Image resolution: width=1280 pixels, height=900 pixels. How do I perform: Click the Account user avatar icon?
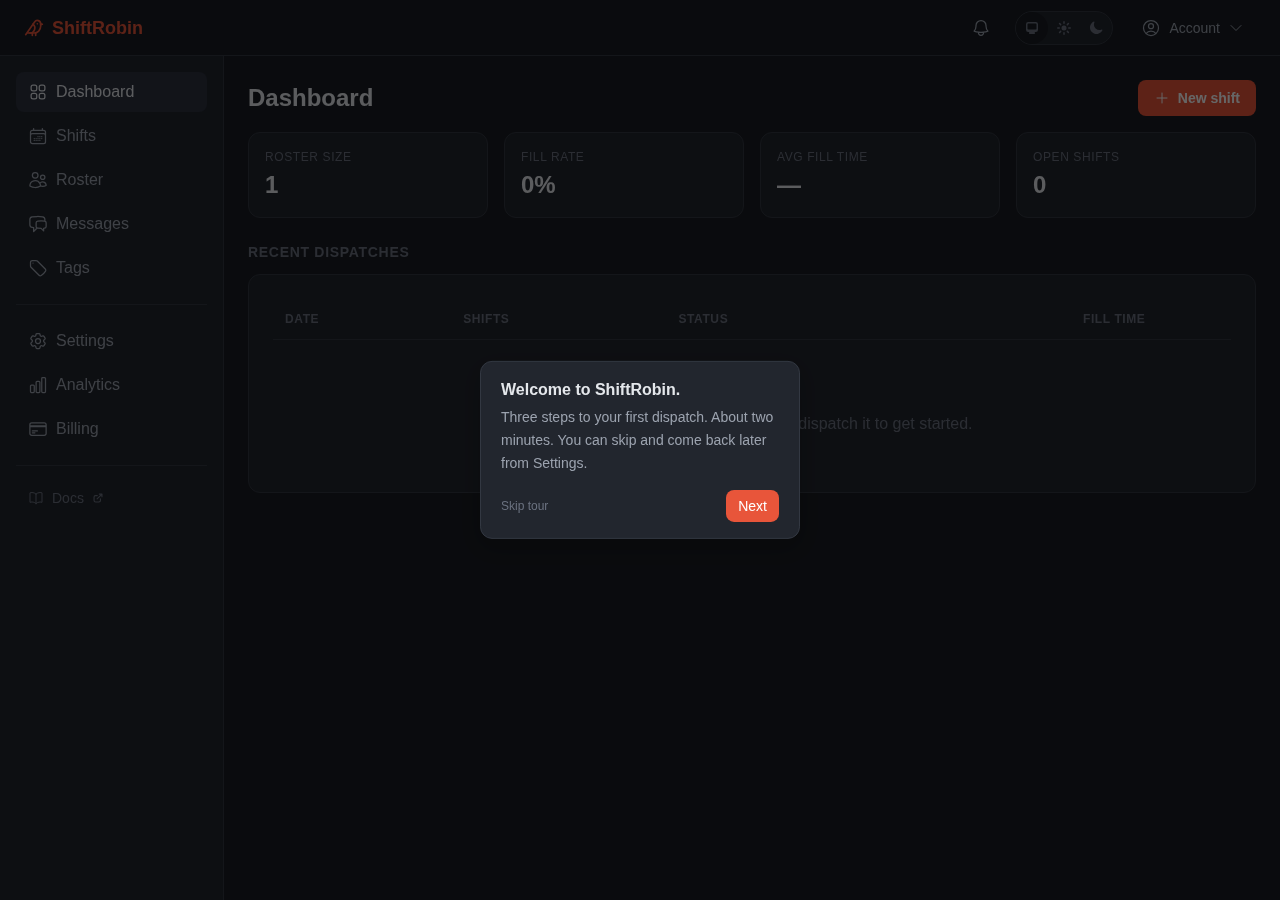tap(1151, 28)
